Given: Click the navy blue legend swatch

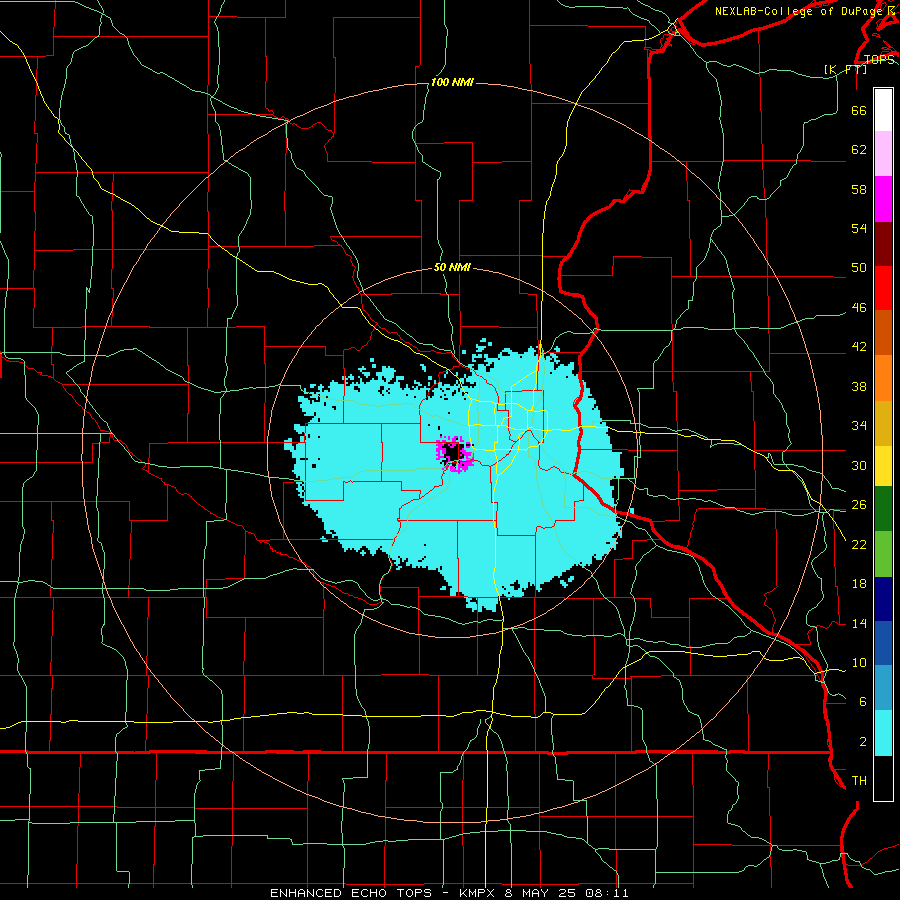Looking at the screenshot, I should point(883,599).
